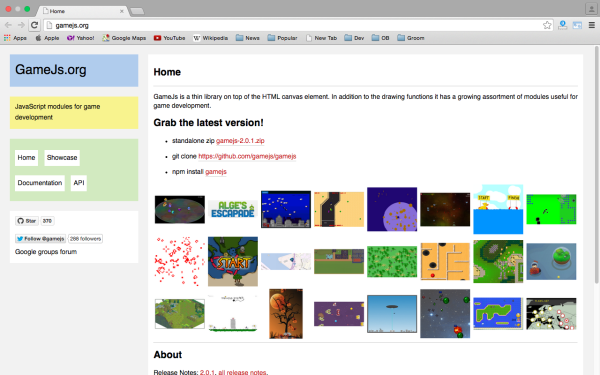
Task: Click the GitHub Star button
Action: click(x=27, y=221)
